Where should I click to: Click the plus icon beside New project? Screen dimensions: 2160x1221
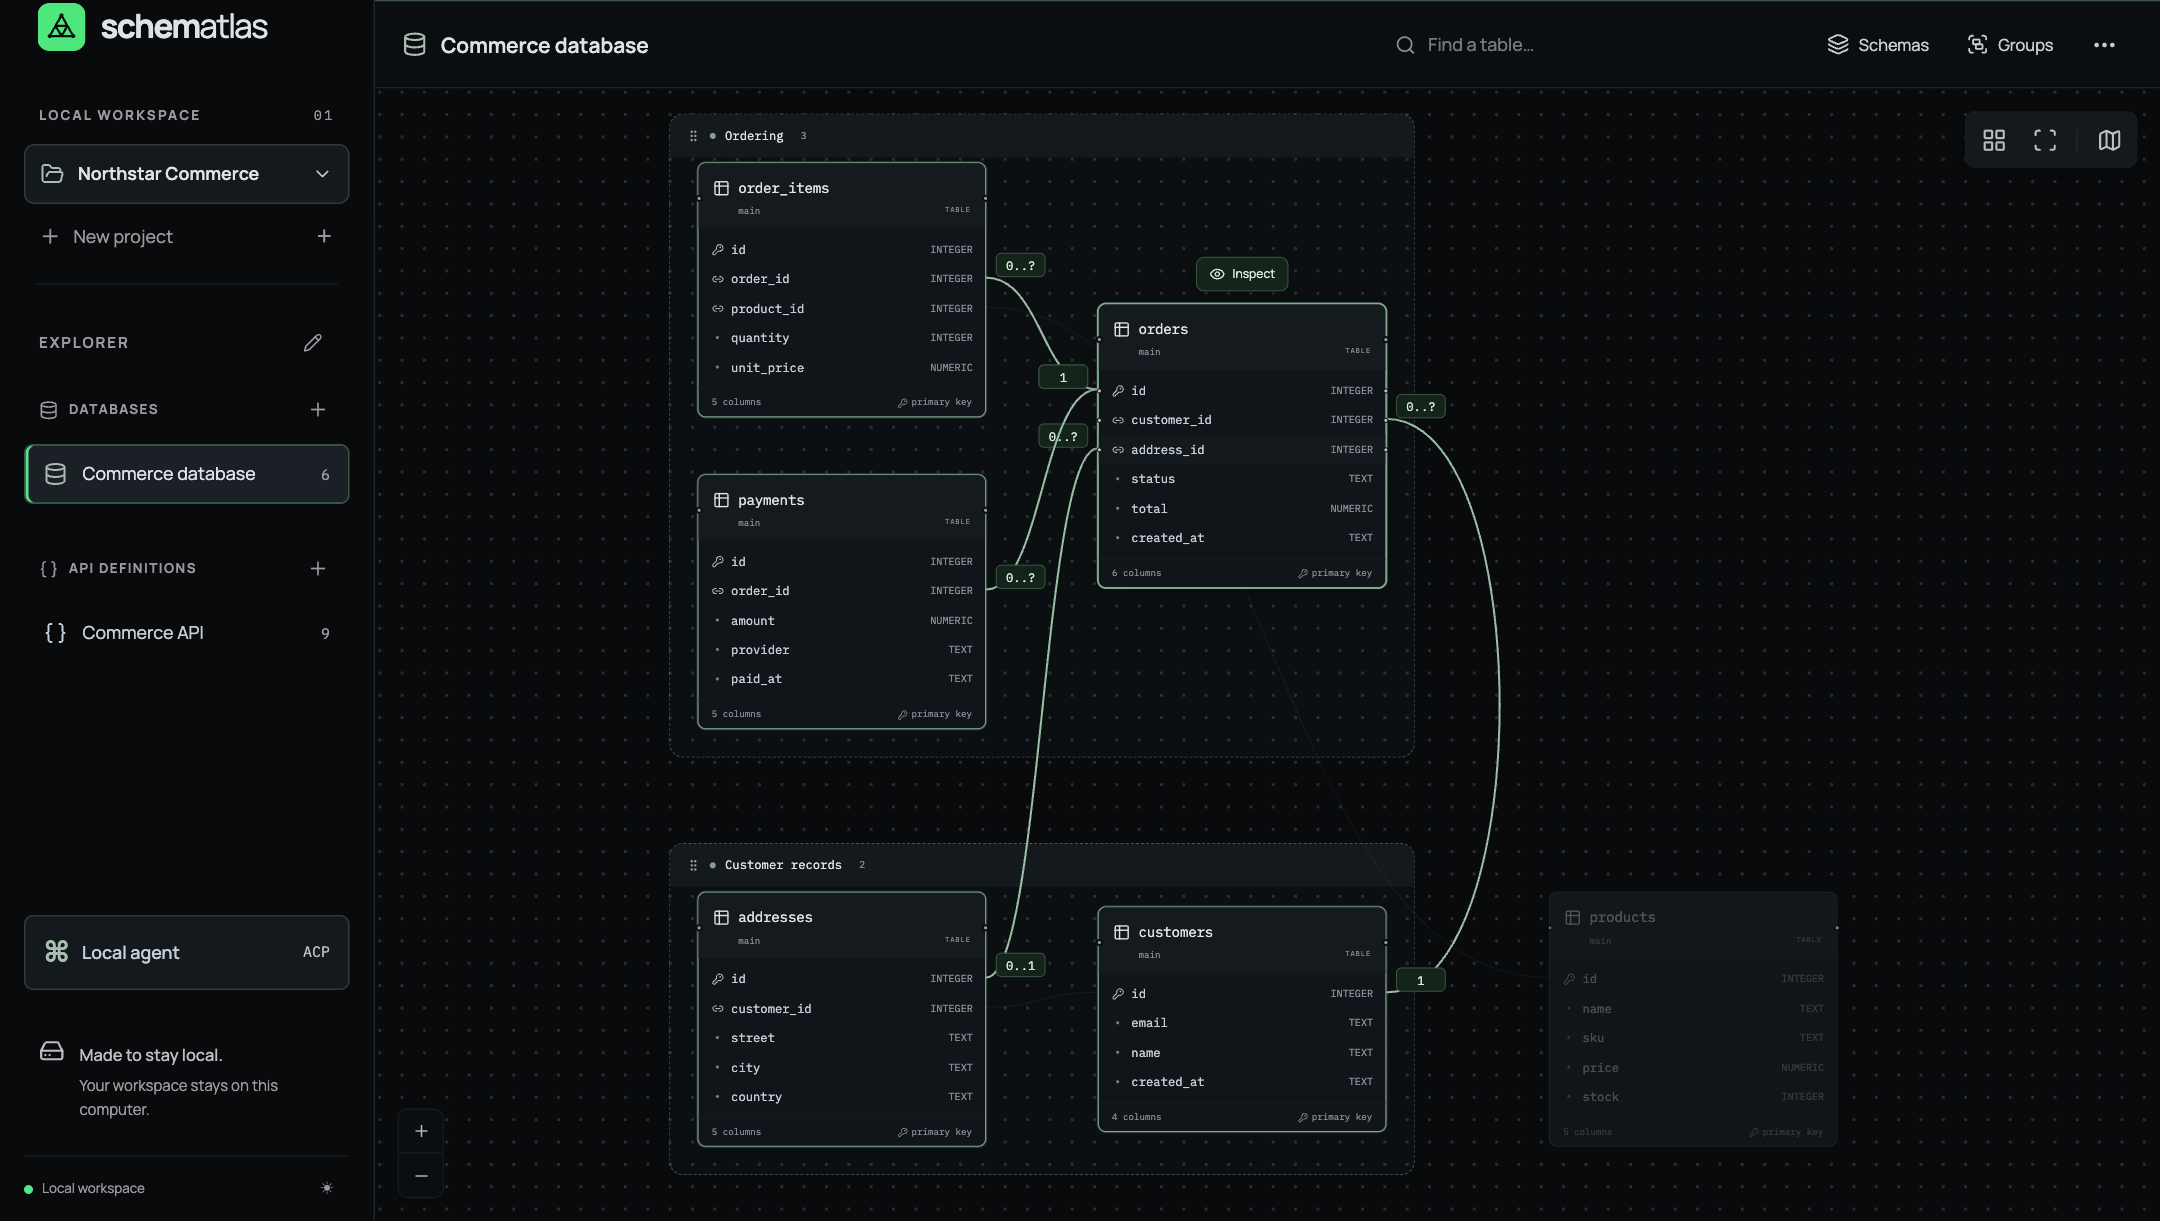(x=324, y=236)
